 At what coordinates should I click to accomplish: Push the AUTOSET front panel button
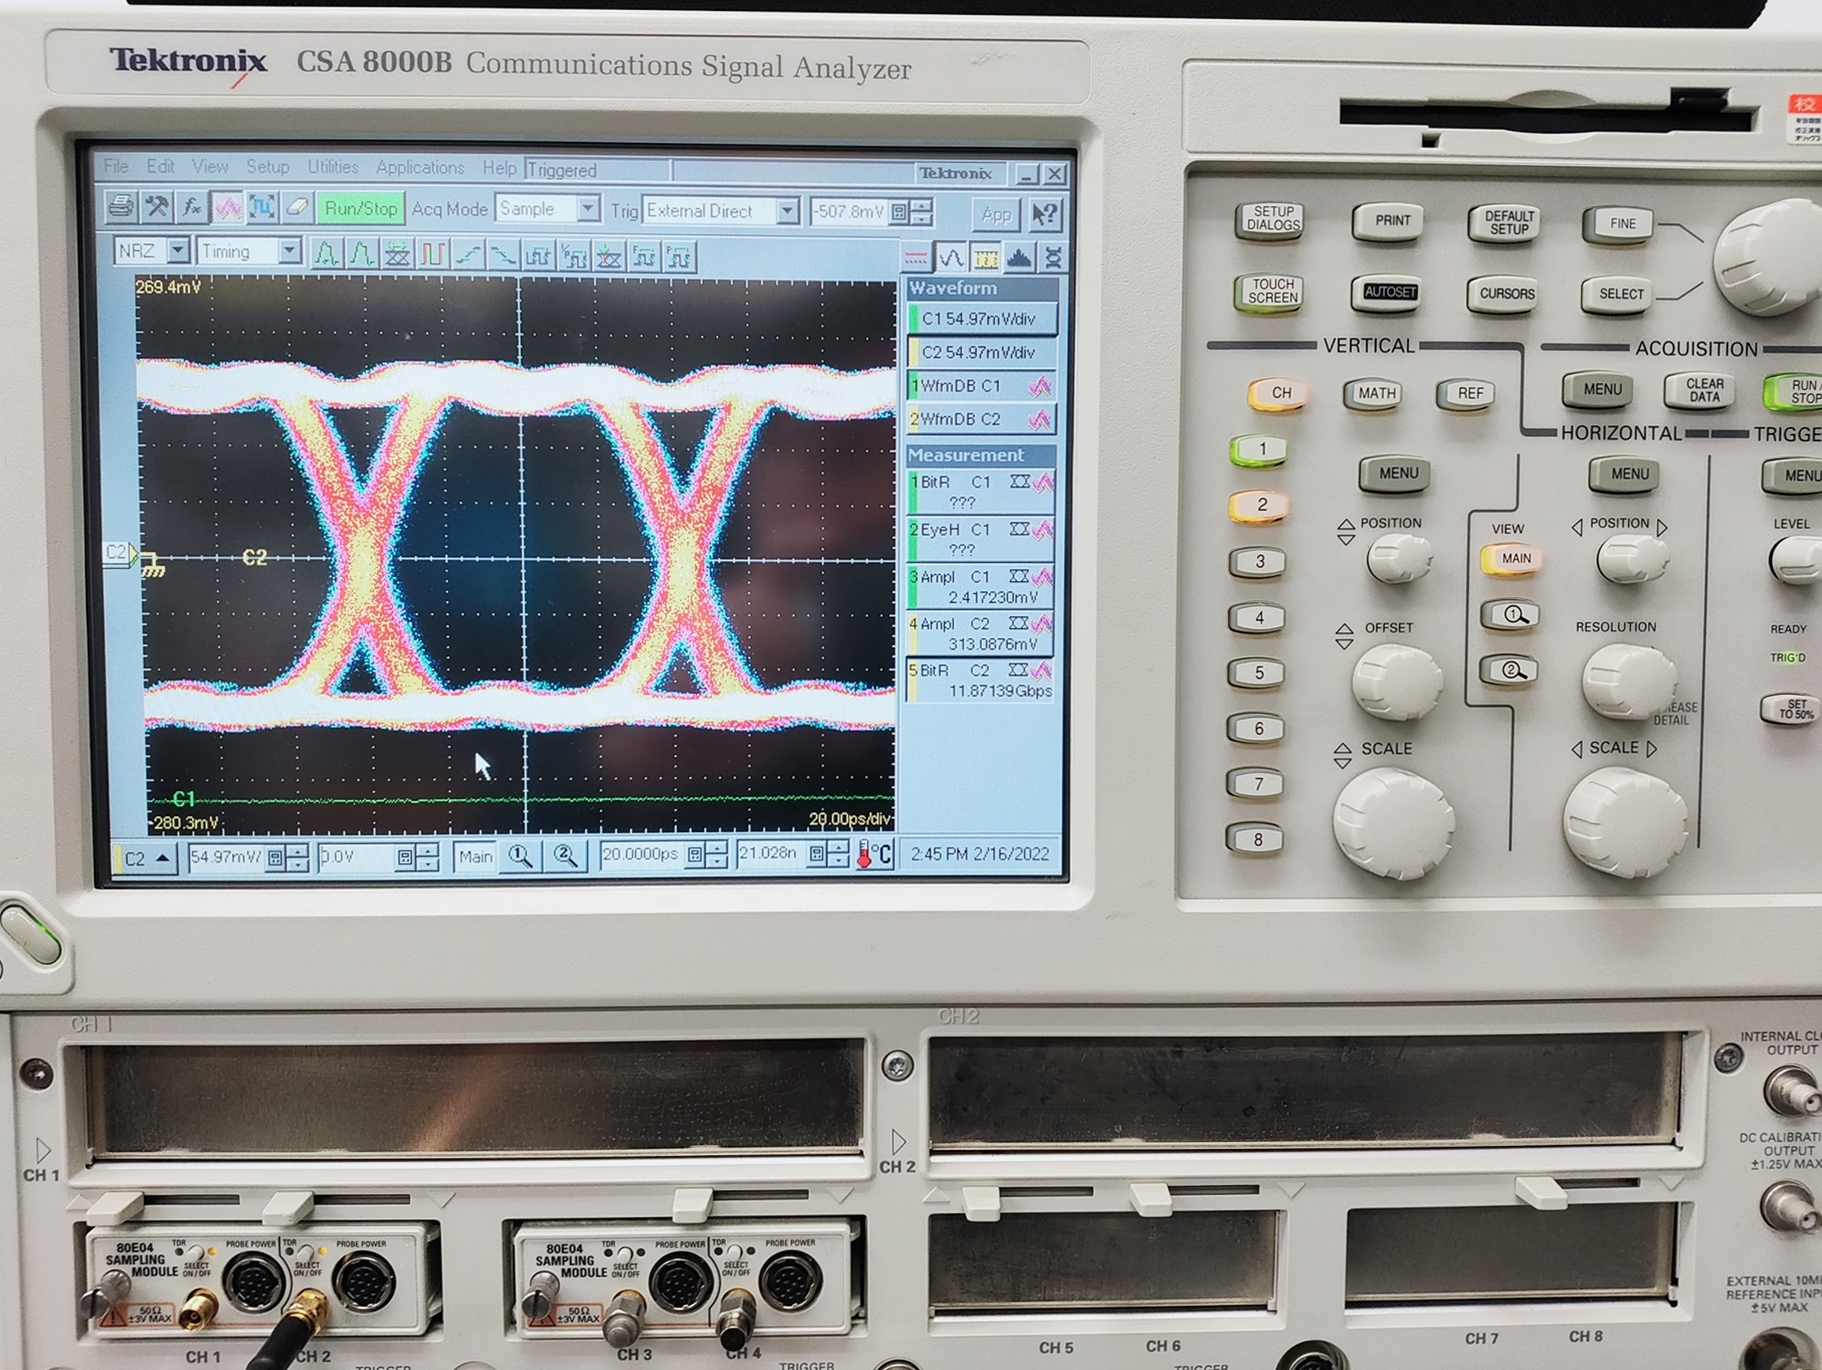[x=1389, y=292]
